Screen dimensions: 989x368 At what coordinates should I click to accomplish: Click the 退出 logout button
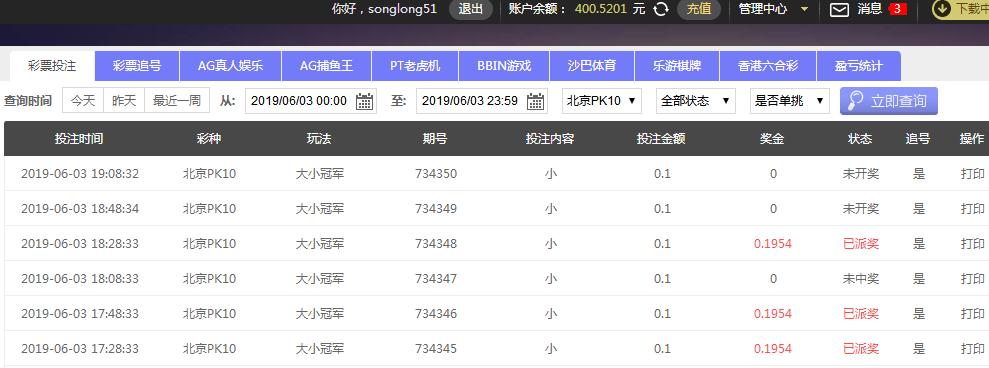471,9
